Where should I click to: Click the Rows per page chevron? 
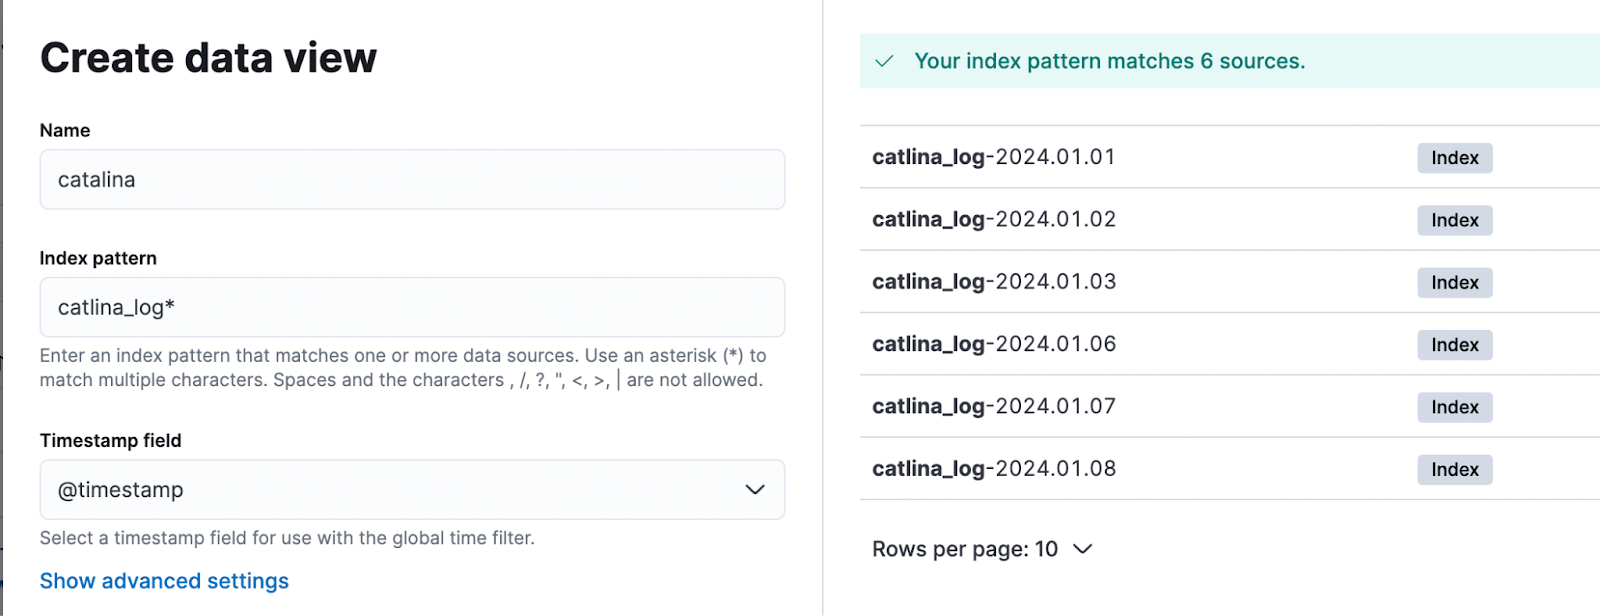coord(1083,549)
